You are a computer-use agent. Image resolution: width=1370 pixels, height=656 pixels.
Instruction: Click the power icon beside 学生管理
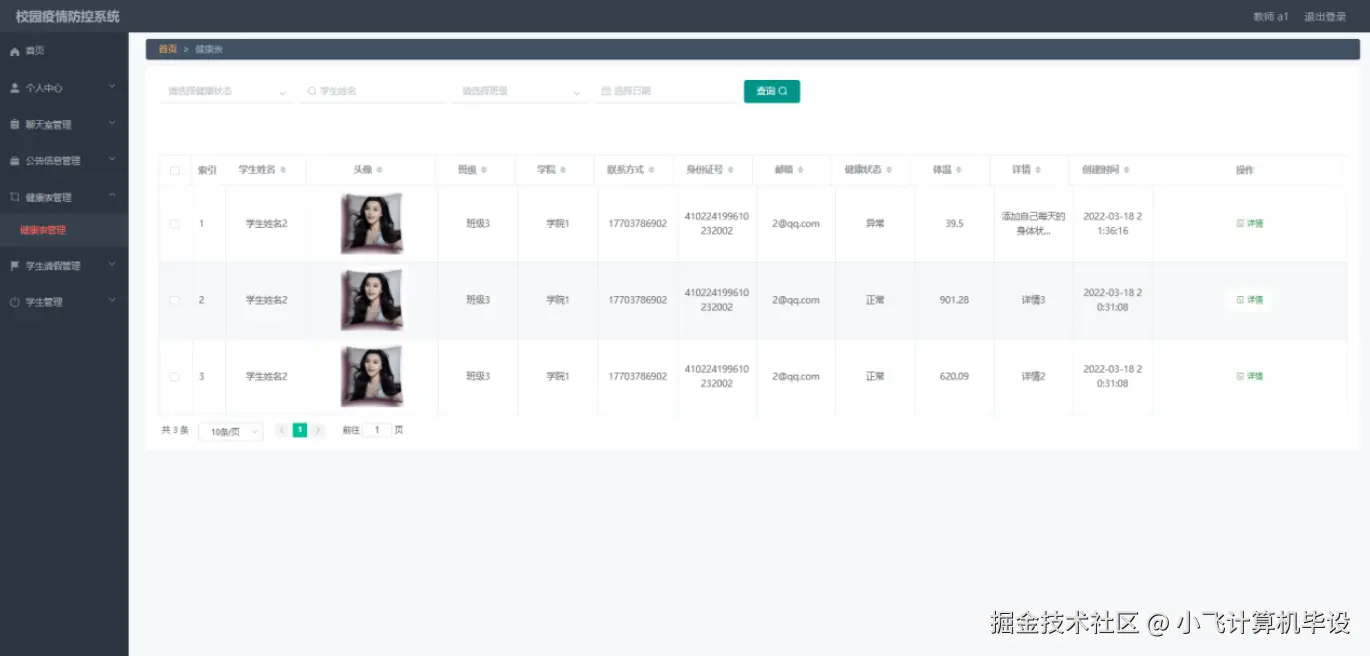[x=15, y=302]
